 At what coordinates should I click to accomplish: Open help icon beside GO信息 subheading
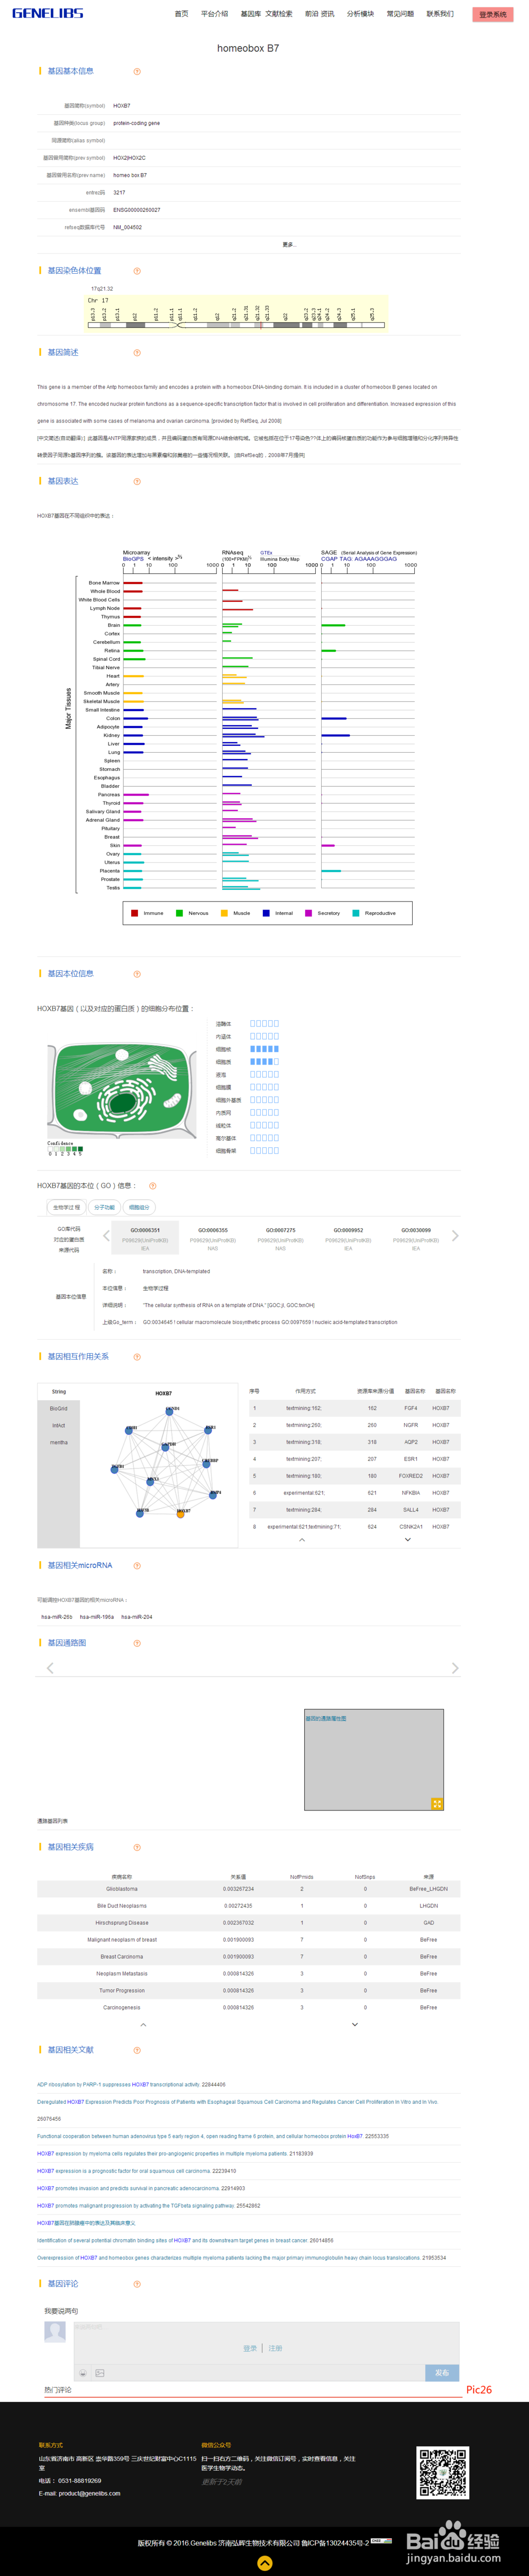tap(152, 1186)
